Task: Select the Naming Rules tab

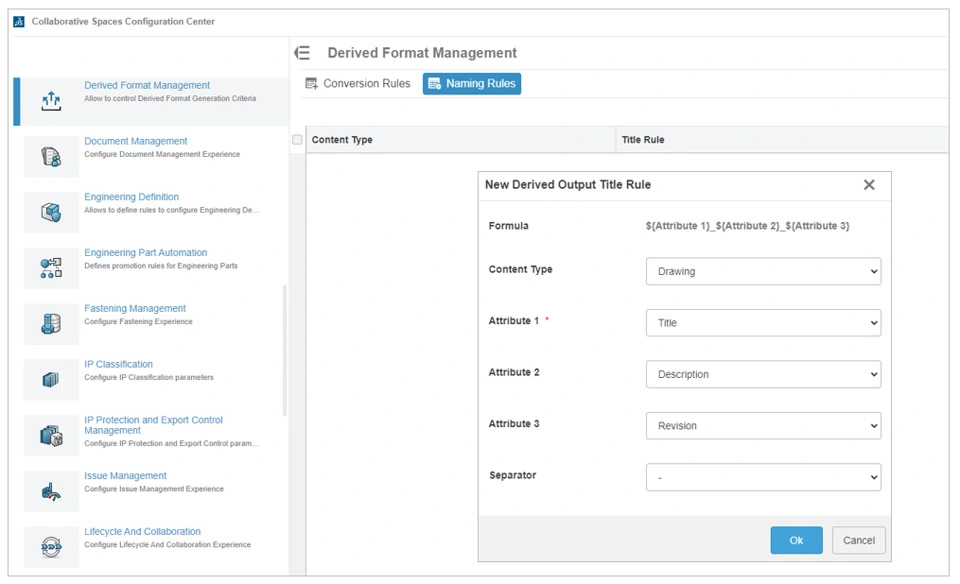Action: 472,84
